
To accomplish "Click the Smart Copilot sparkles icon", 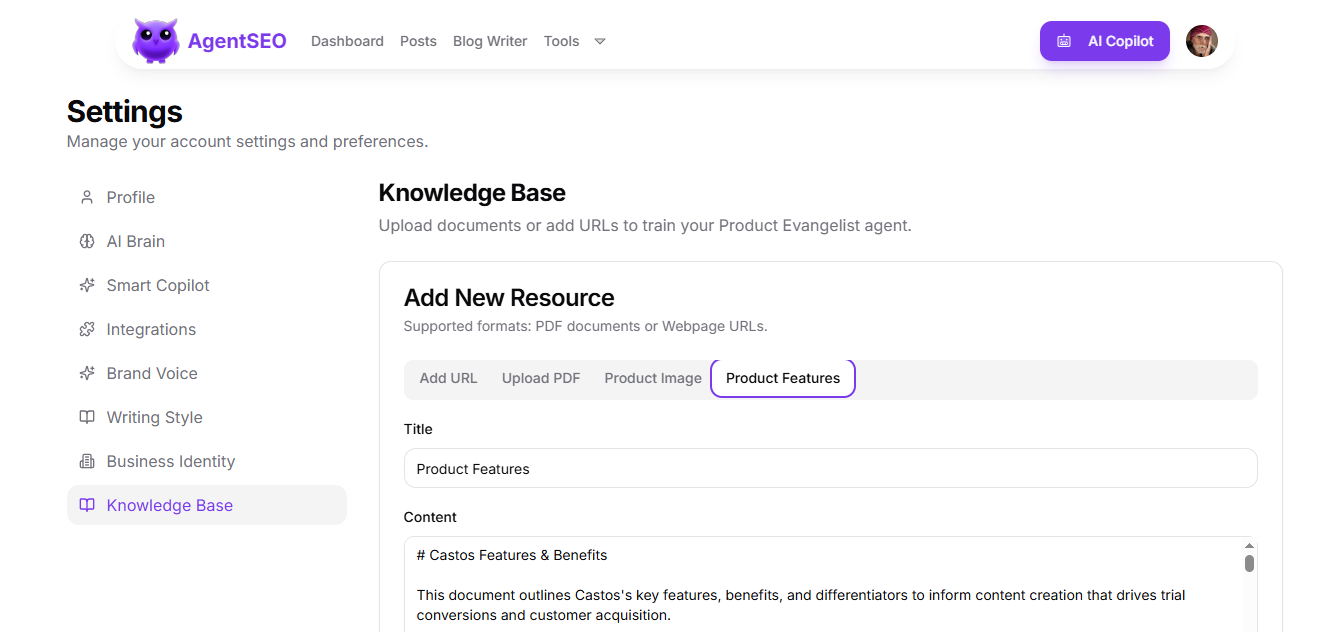I will [x=87, y=285].
